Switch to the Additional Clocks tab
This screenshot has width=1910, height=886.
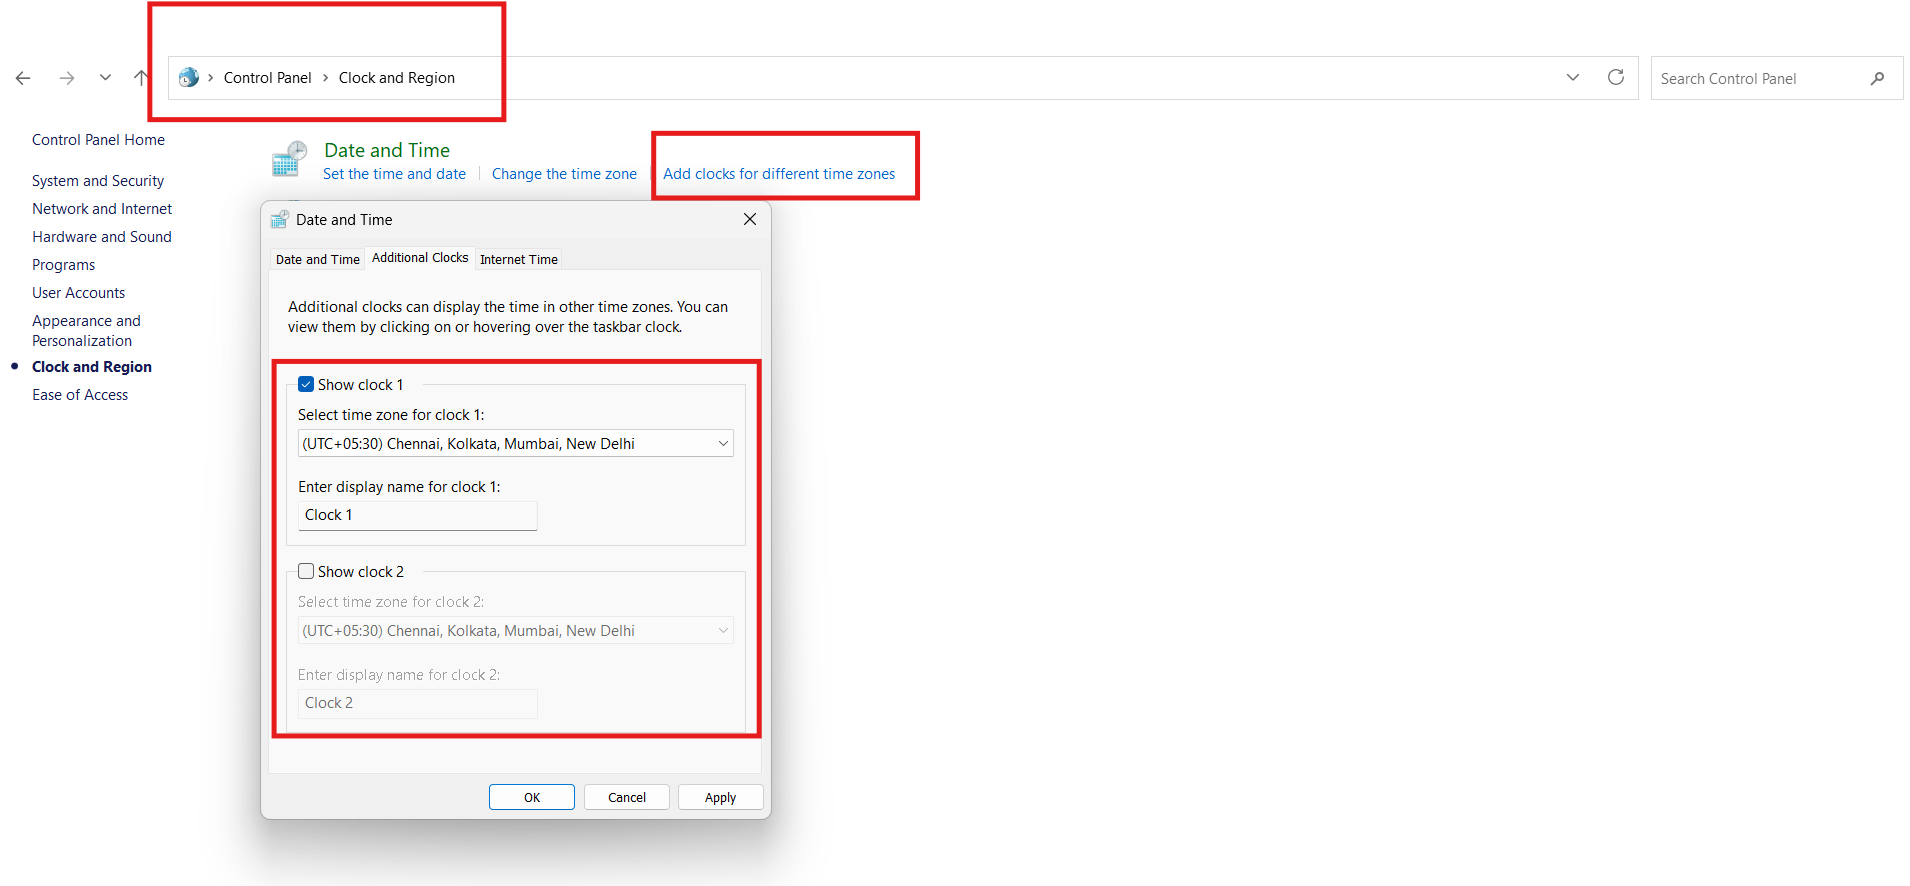[x=420, y=258]
